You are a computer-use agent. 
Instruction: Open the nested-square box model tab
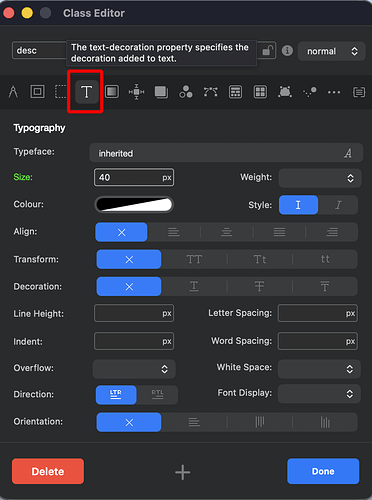tap(37, 92)
